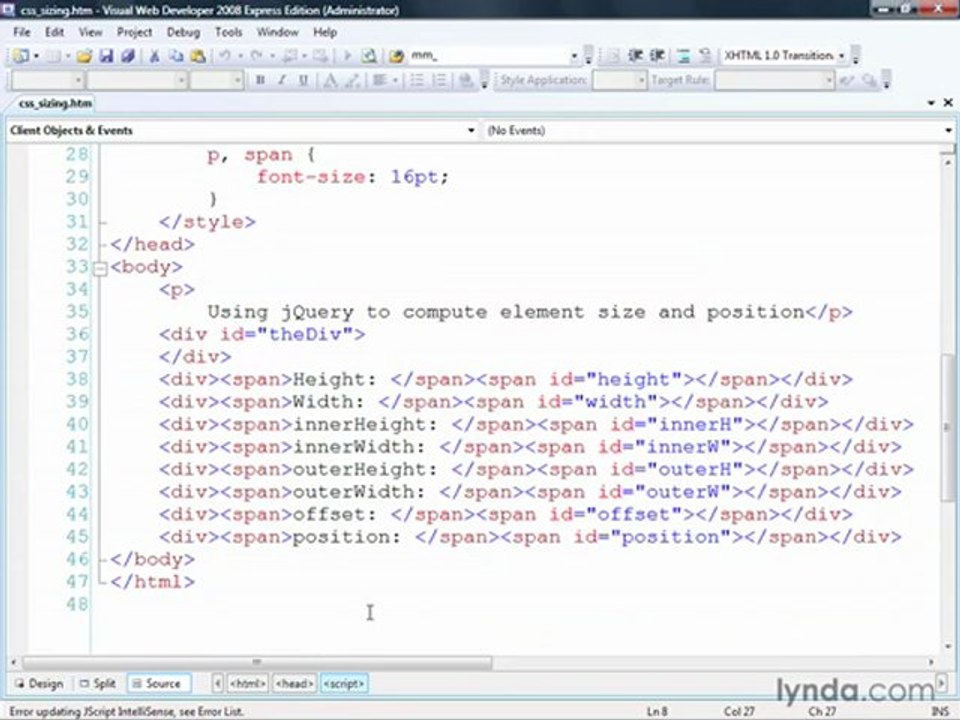Cut selection with the scissors icon
Screen dimensions: 960x720
coord(155,56)
